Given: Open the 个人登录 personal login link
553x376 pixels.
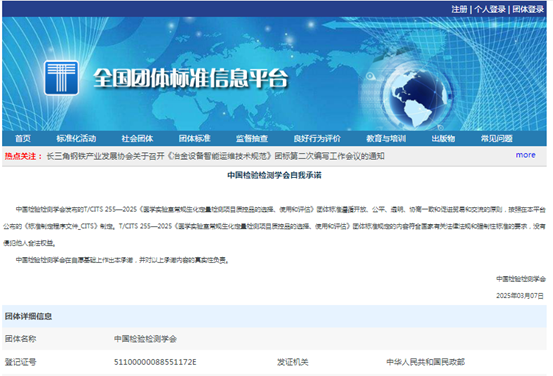Looking at the screenshot, I should (490, 9).
